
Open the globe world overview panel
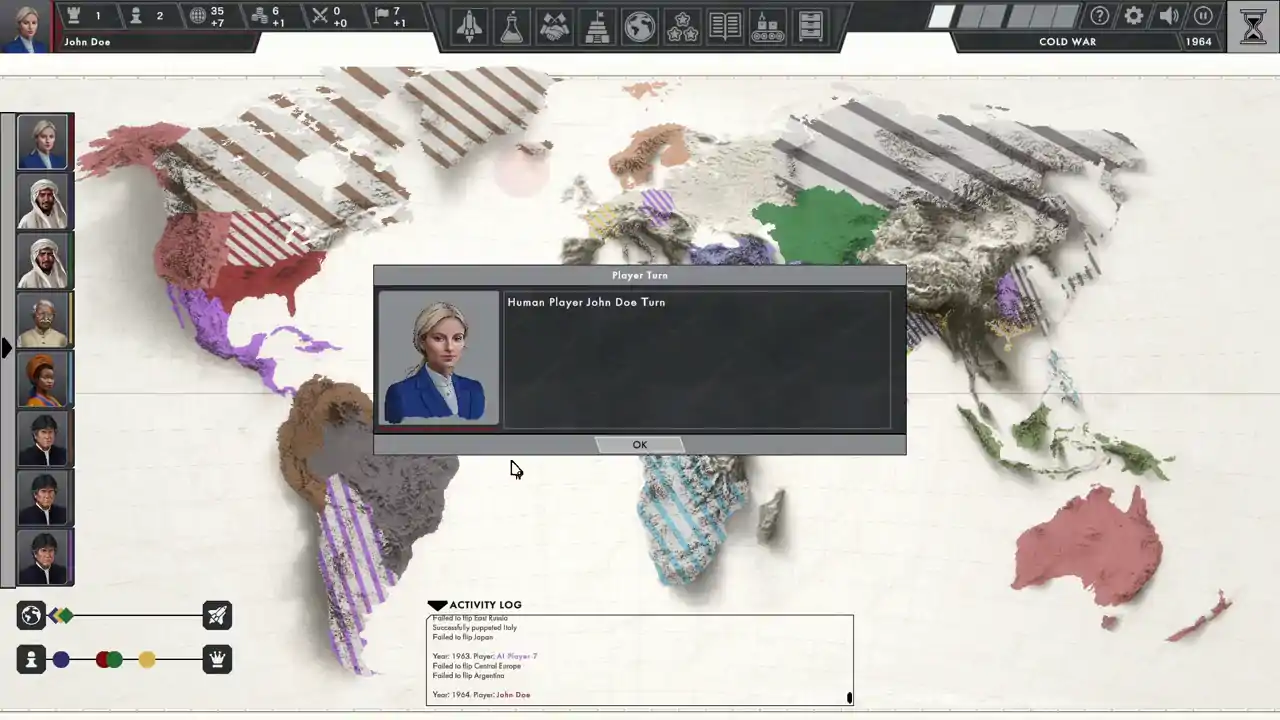click(x=640, y=25)
